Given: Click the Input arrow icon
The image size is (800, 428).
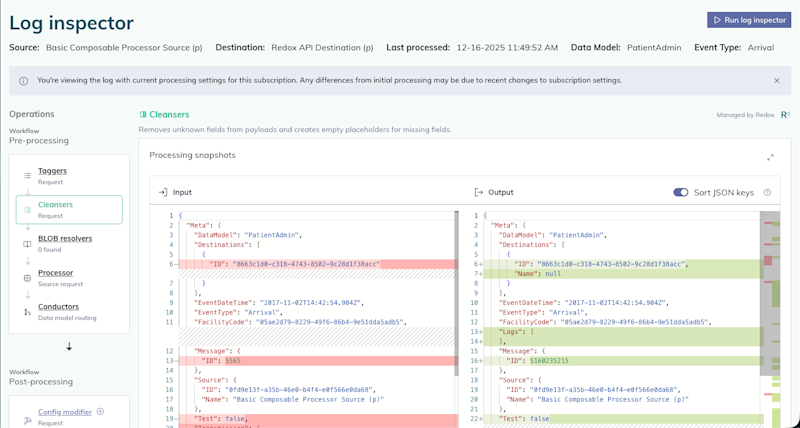Looking at the screenshot, I should click(x=163, y=192).
